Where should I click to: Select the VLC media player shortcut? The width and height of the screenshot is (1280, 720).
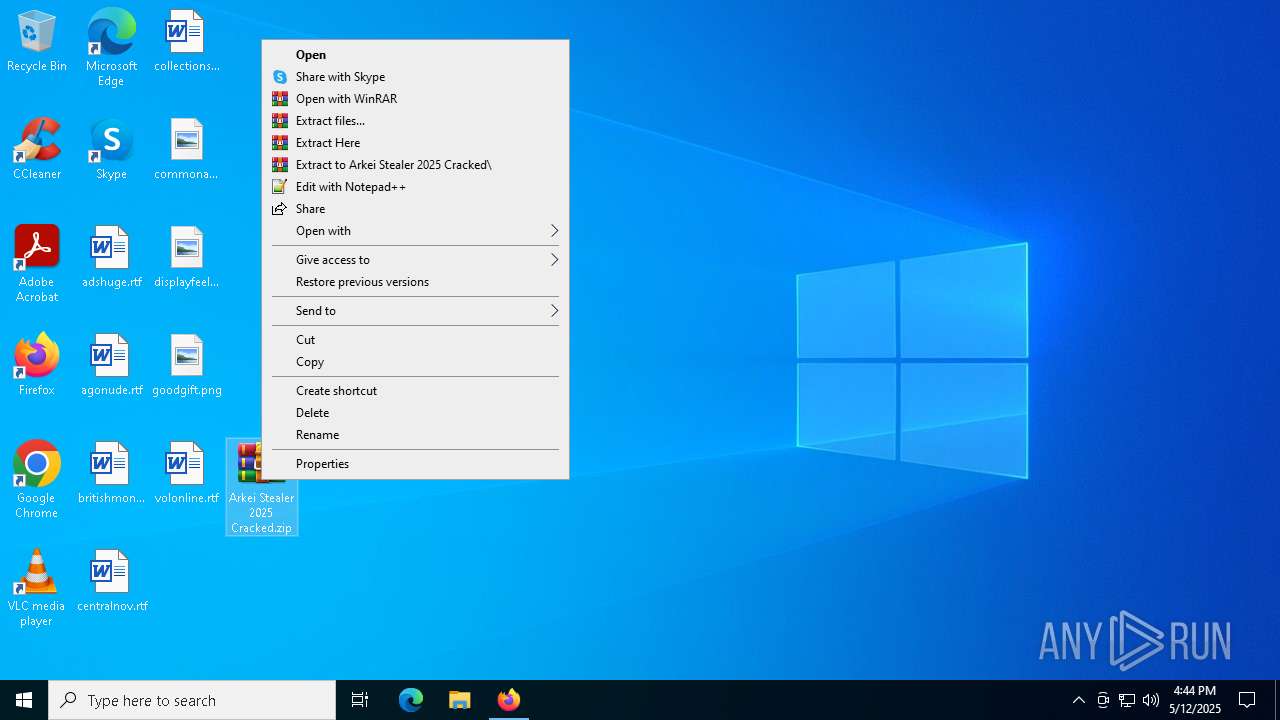pos(37,588)
